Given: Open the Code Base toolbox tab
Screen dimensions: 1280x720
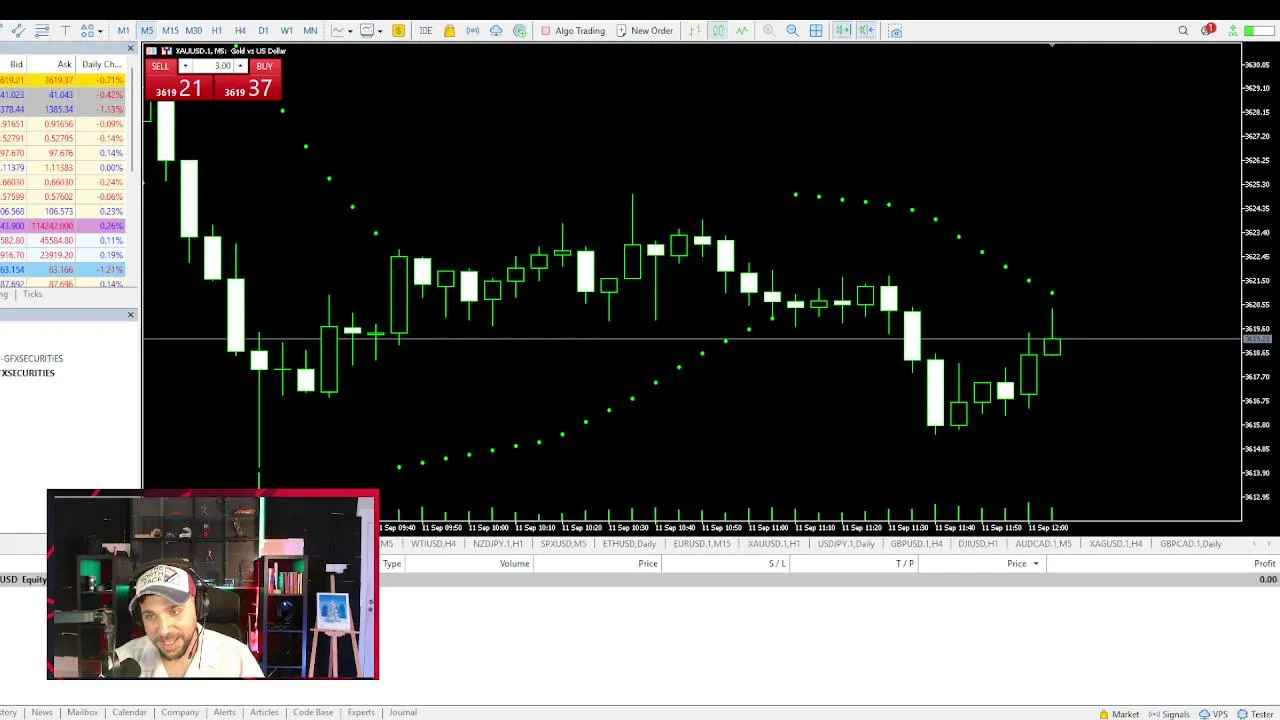Looking at the screenshot, I should 313,712.
